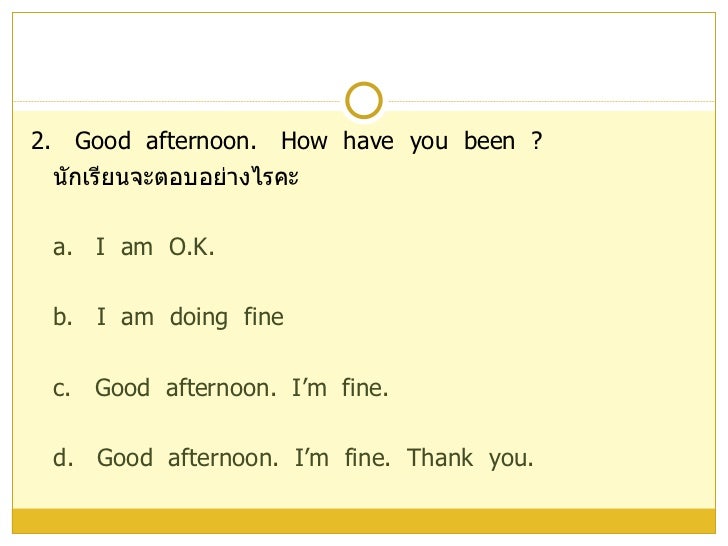Choose option d ending with Thank you.

click(x=293, y=459)
